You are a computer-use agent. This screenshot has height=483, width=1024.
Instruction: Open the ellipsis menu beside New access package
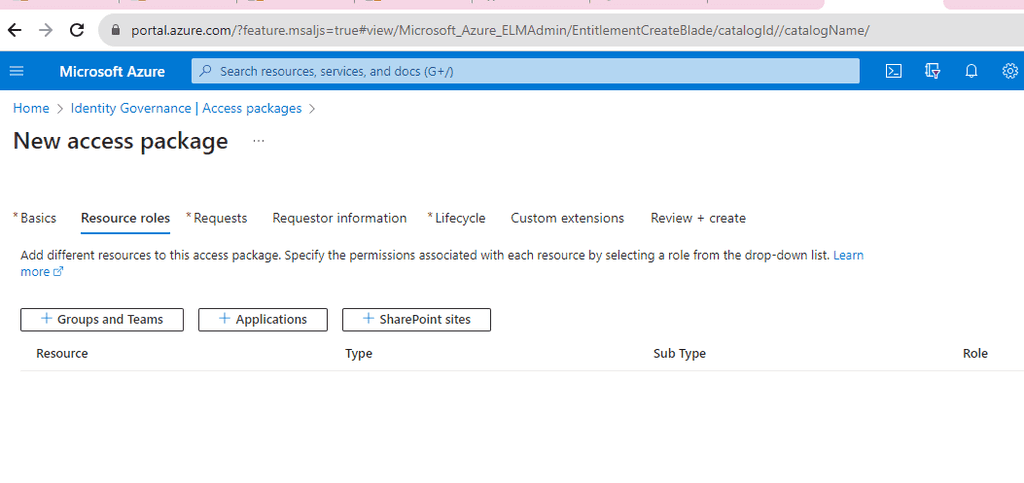point(259,141)
